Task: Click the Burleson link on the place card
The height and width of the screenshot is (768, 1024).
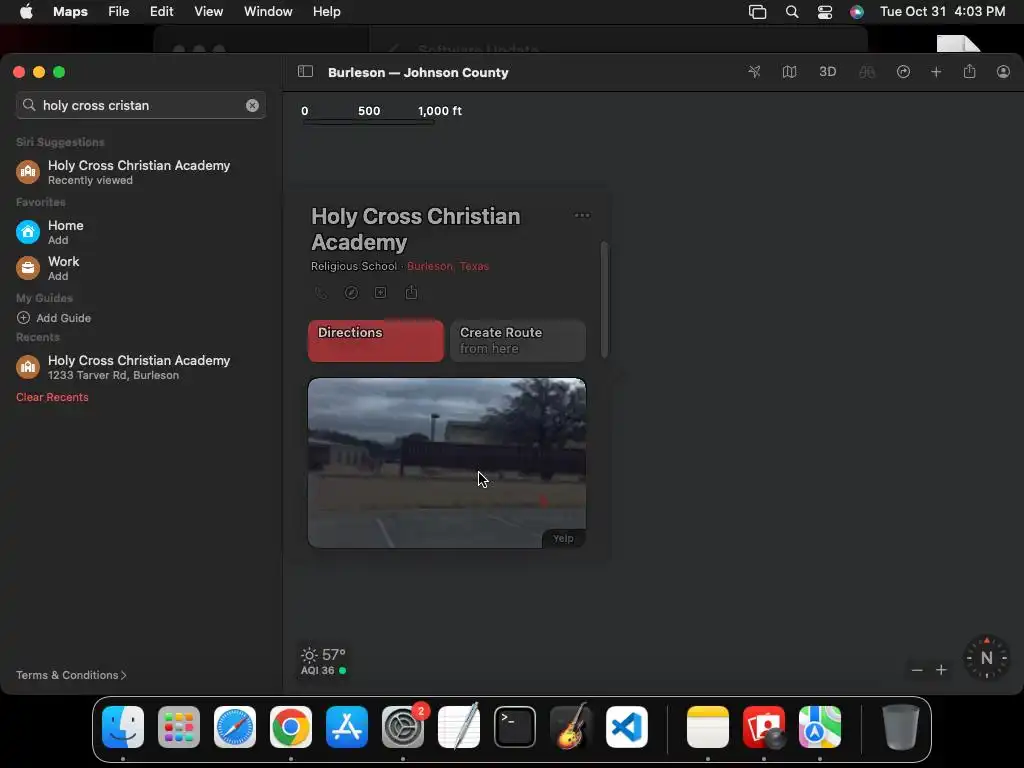Action: point(429,266)
